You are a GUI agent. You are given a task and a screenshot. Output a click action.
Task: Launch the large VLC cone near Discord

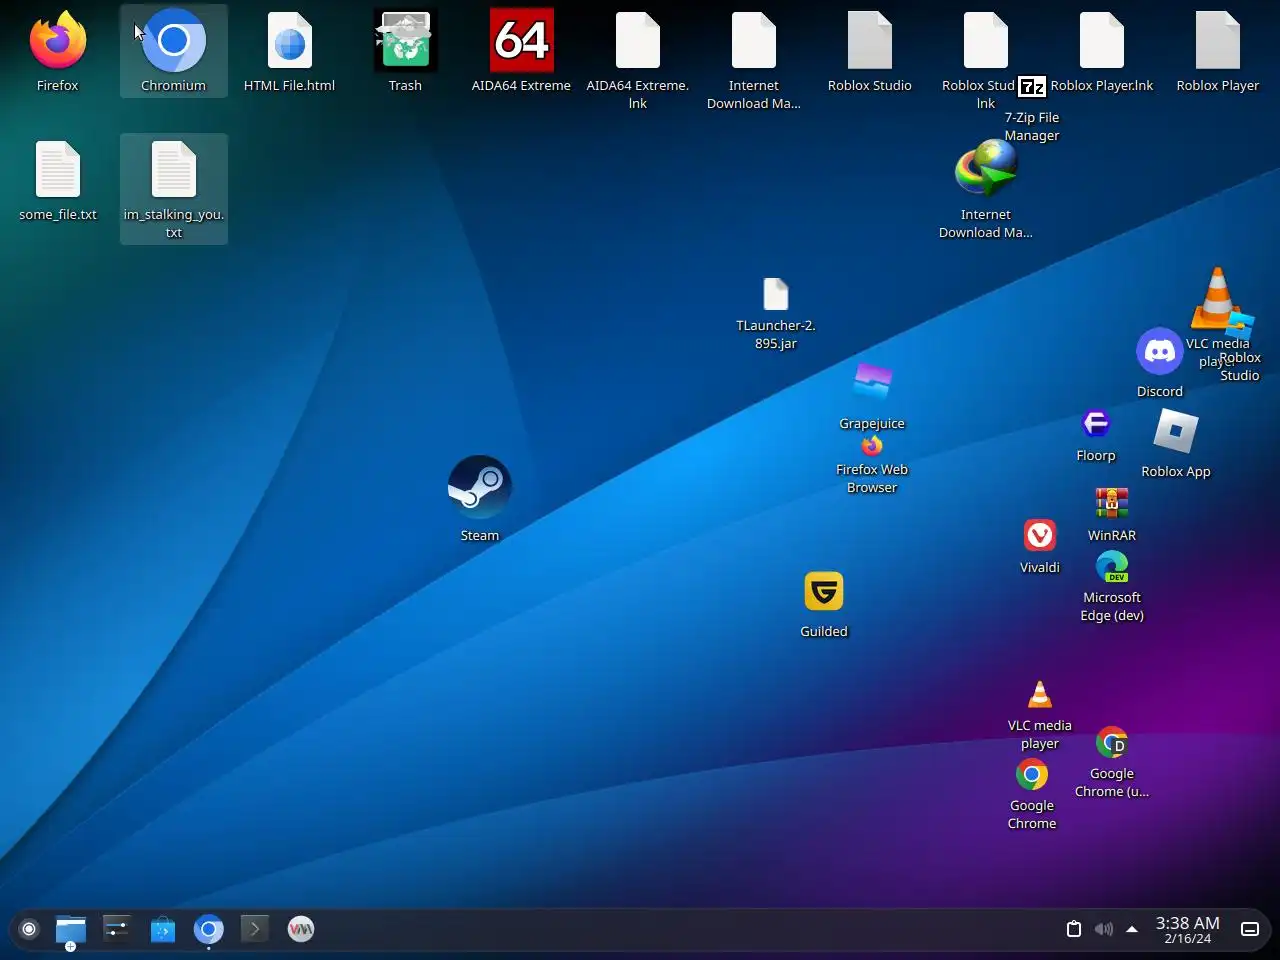[1216, 297]
